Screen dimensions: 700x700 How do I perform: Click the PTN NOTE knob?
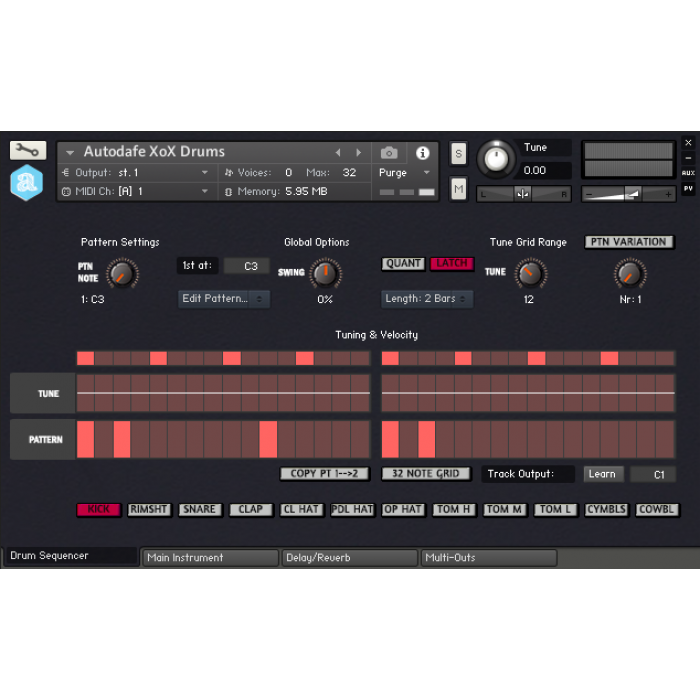click(122, 274)
